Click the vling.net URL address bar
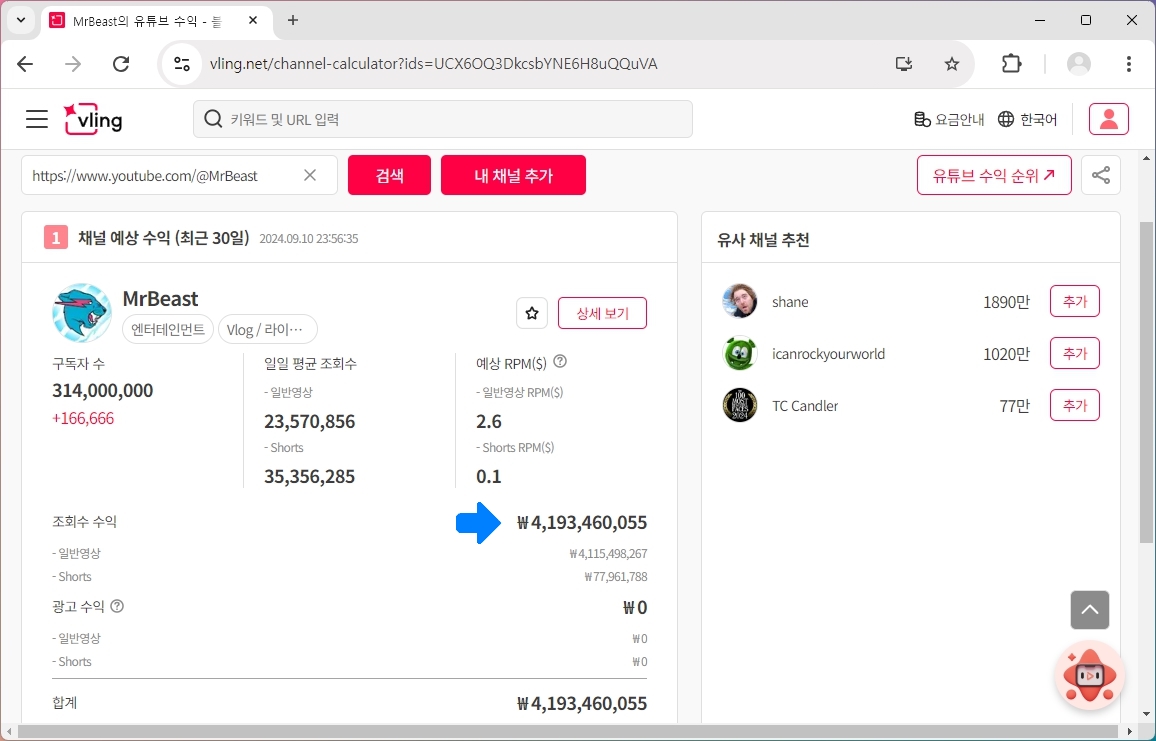 pyautogui.click(x=434, y=64)
